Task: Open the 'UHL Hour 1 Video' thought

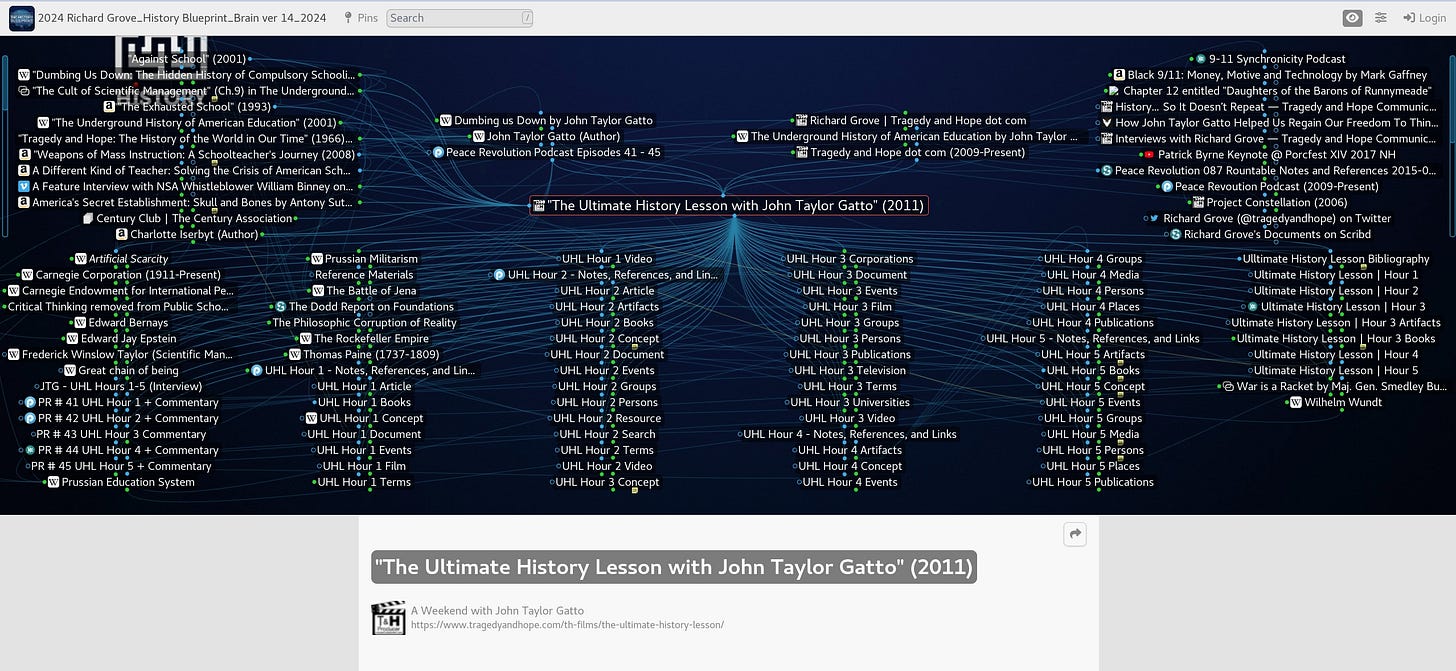Action: click(607, 258)
